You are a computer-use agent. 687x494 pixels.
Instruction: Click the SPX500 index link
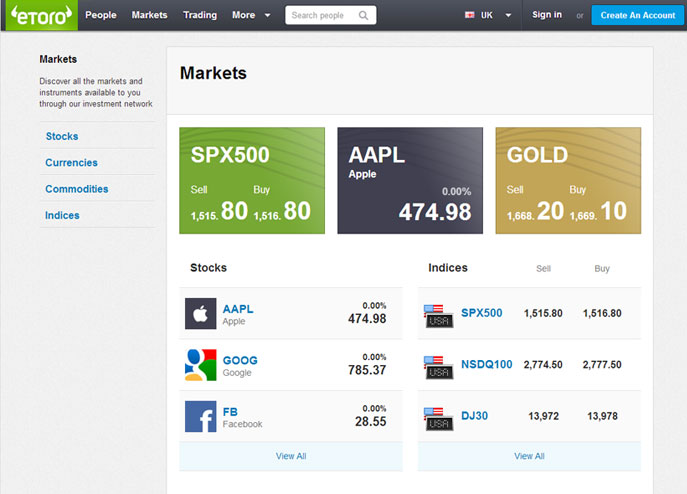point(482,313)
